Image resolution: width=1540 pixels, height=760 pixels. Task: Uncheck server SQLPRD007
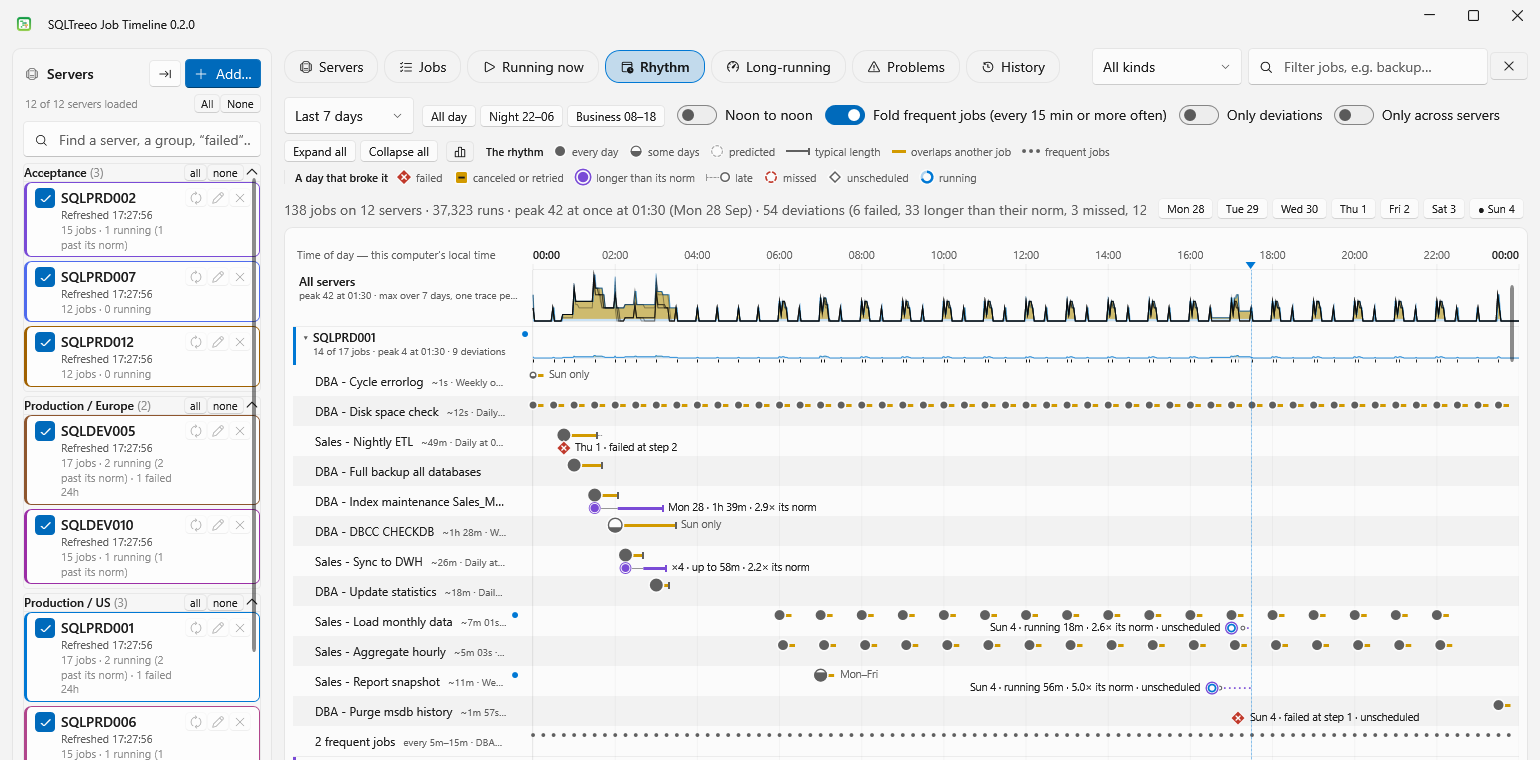click(x=45, y=277)
